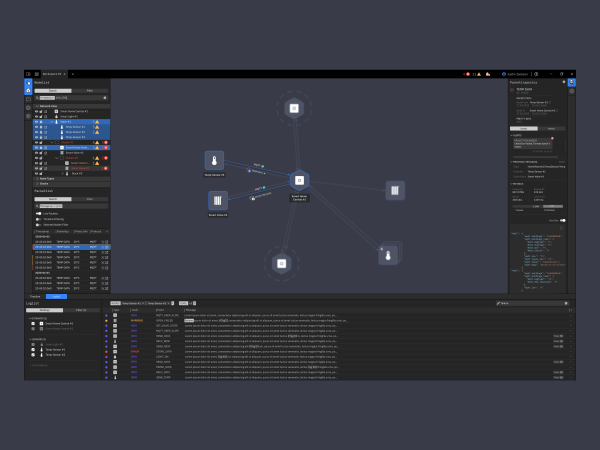Collapse the Cluster #1 tree node
The width and height of the screenshot is (600, 450).
point(52,142)
